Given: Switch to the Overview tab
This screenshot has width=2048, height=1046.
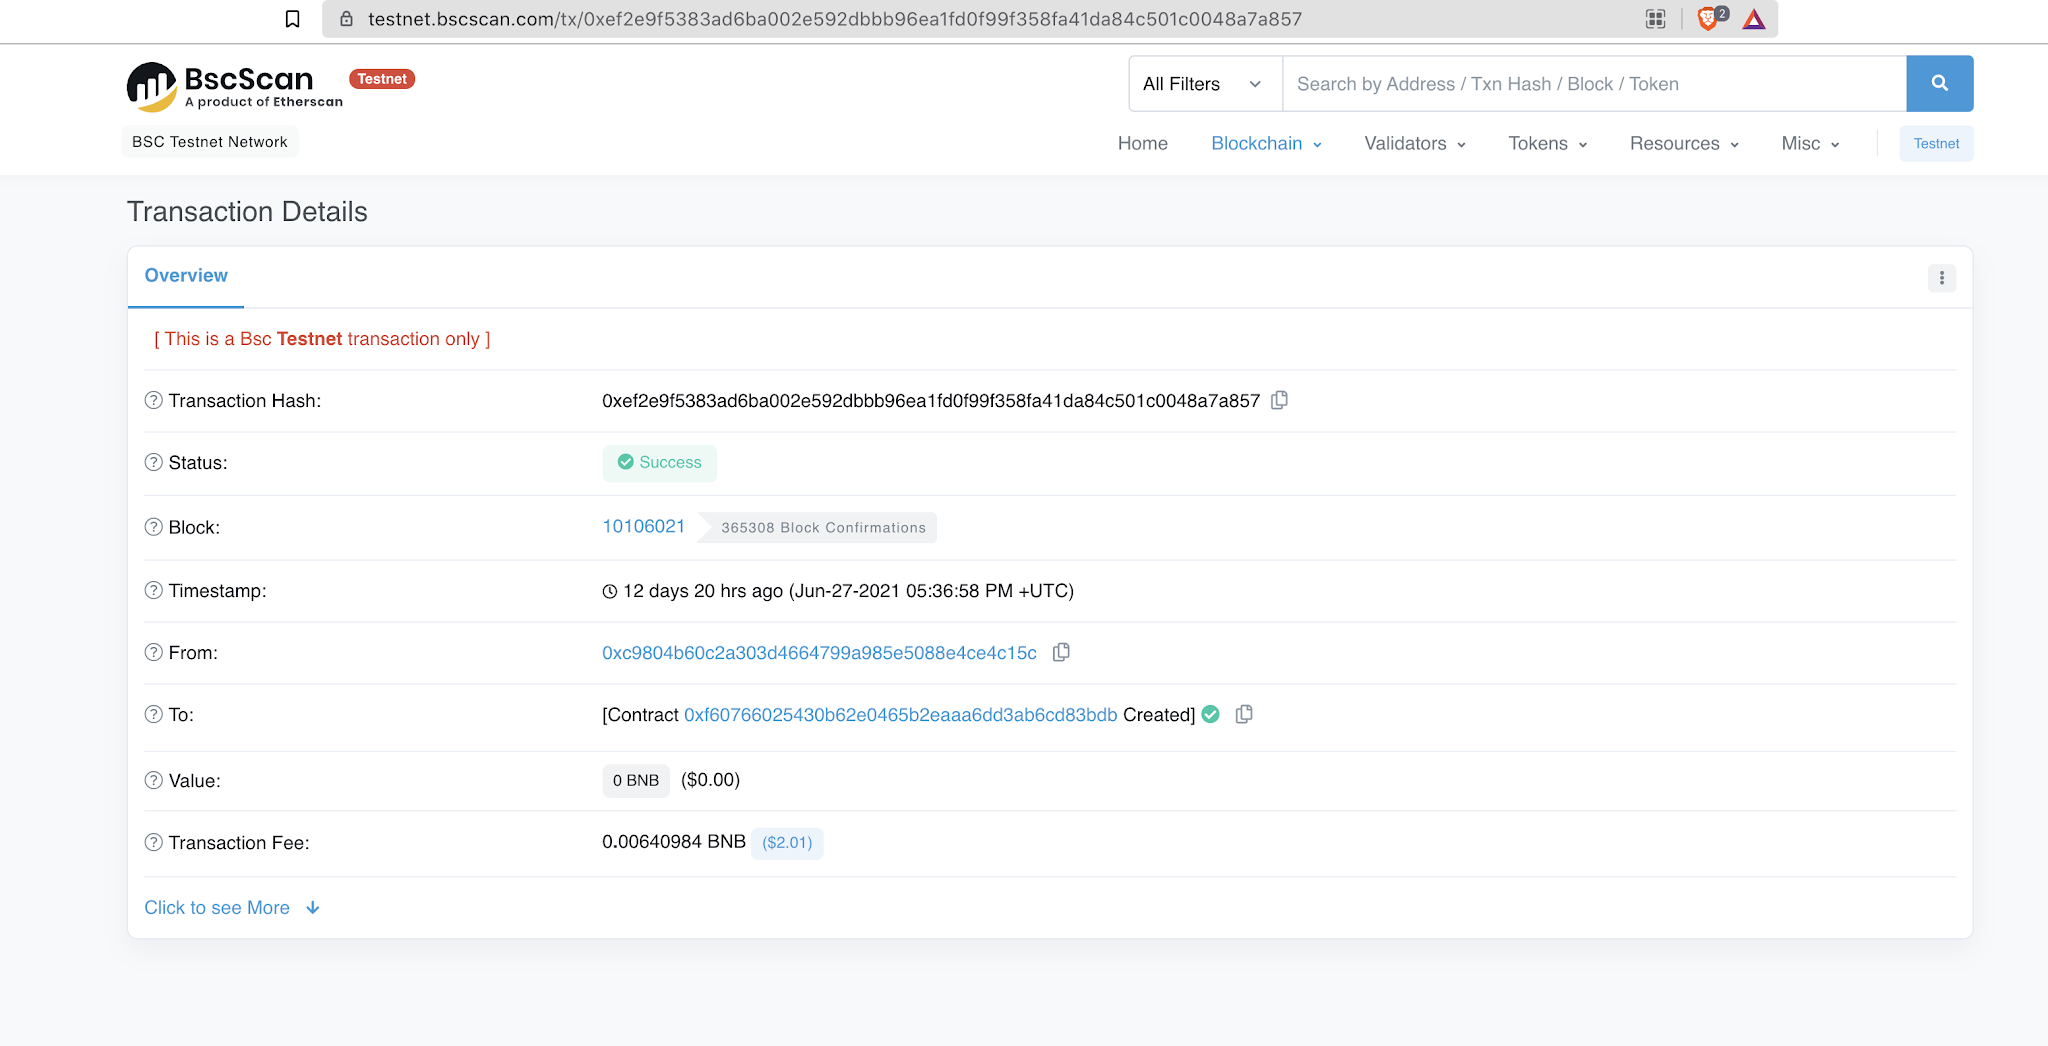Looking at the screenshot, I should 186,275.
